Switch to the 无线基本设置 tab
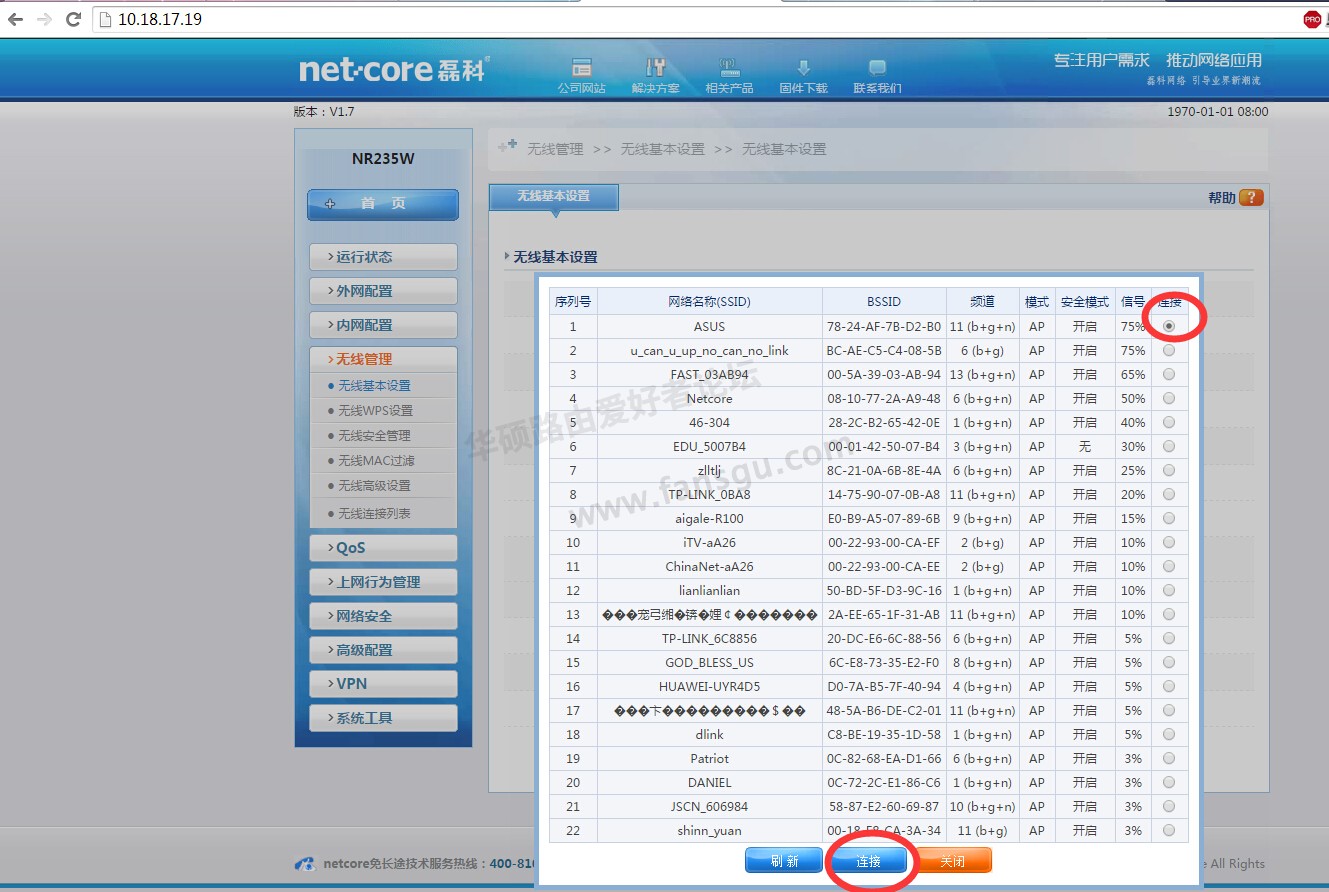1329x892 pixels. [554, 197]
